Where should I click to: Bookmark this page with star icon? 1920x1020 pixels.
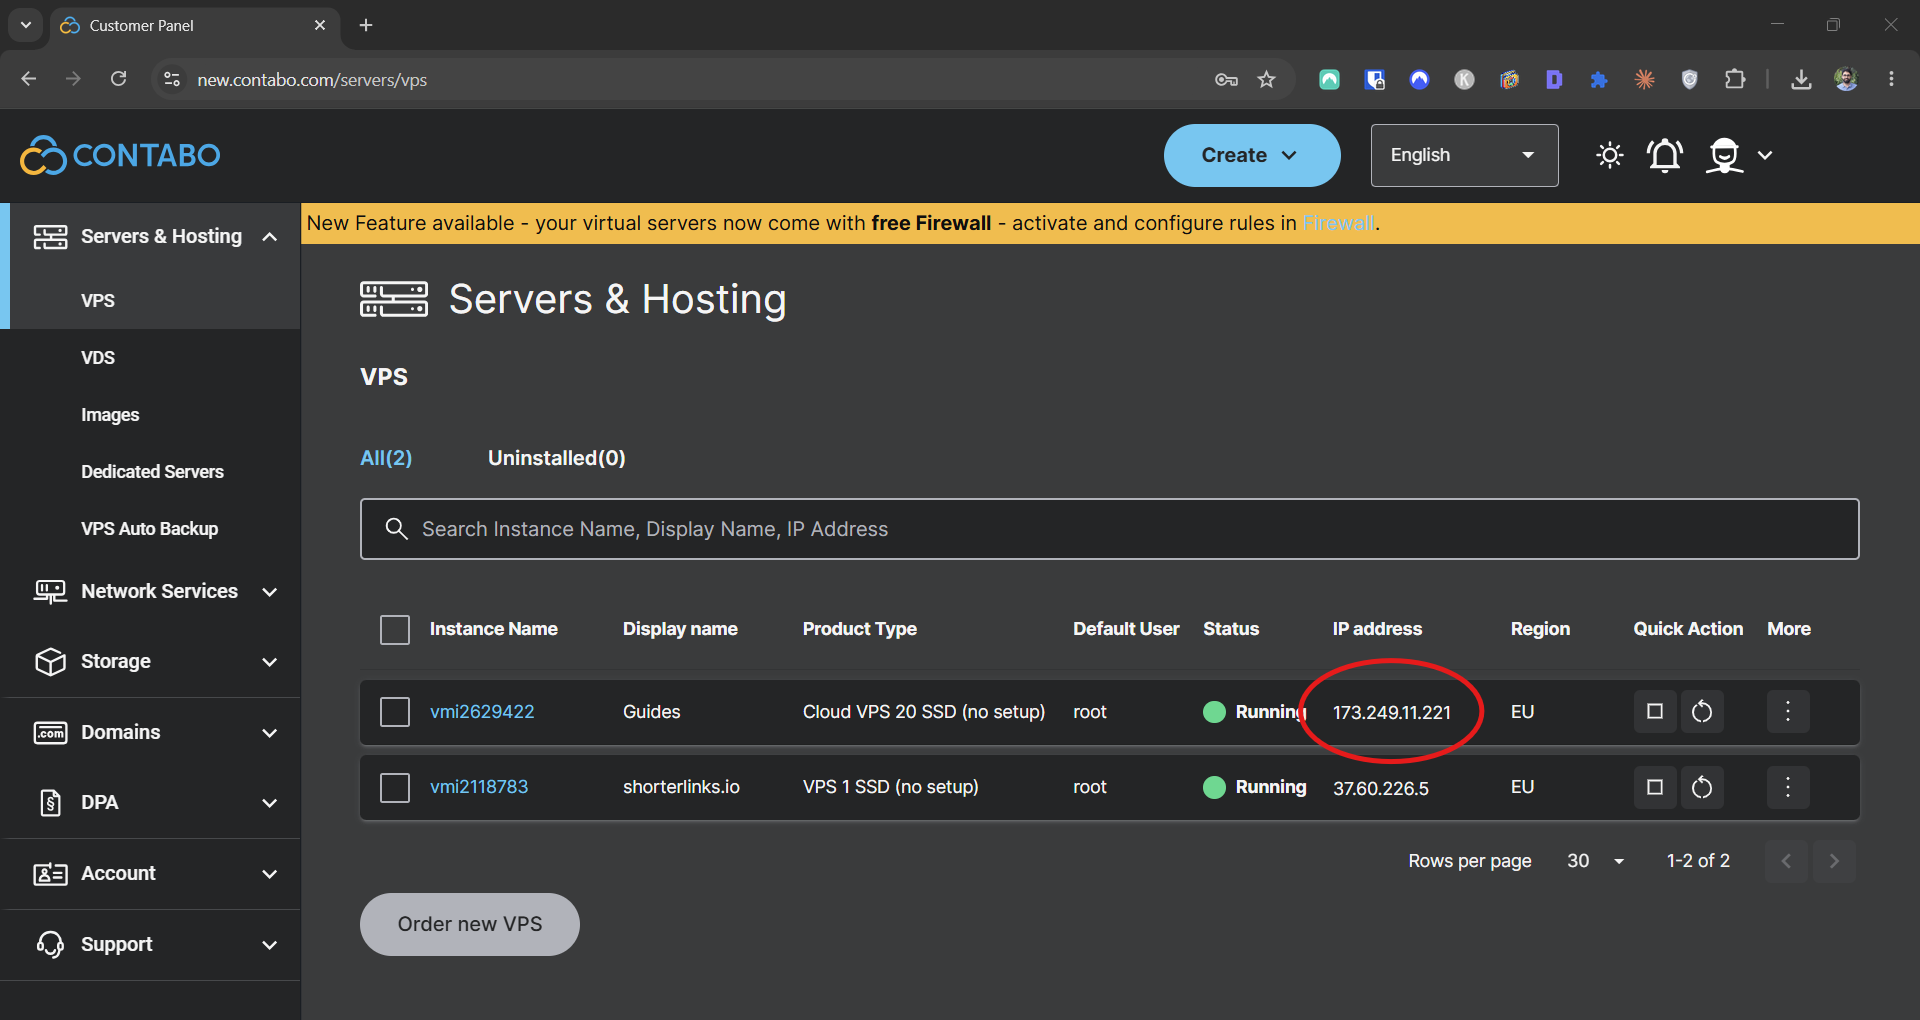click(1267, 80)
